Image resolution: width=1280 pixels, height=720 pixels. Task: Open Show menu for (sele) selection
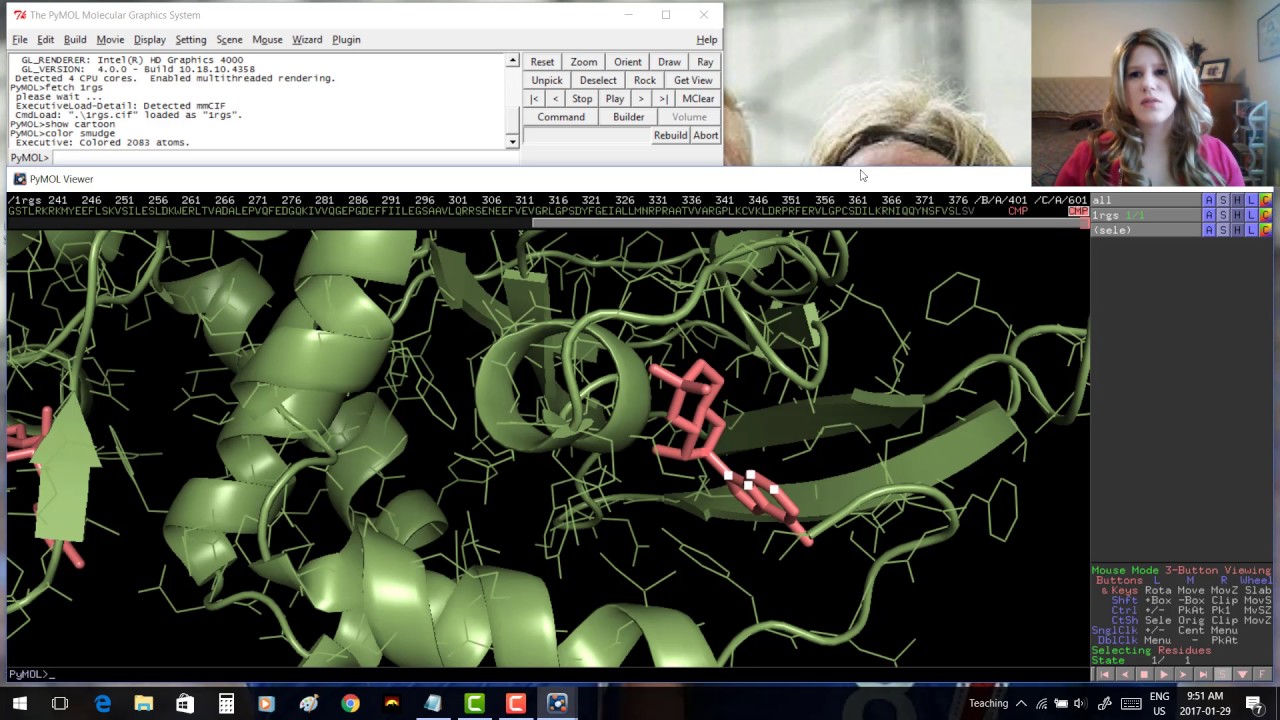click(1223, 230)
